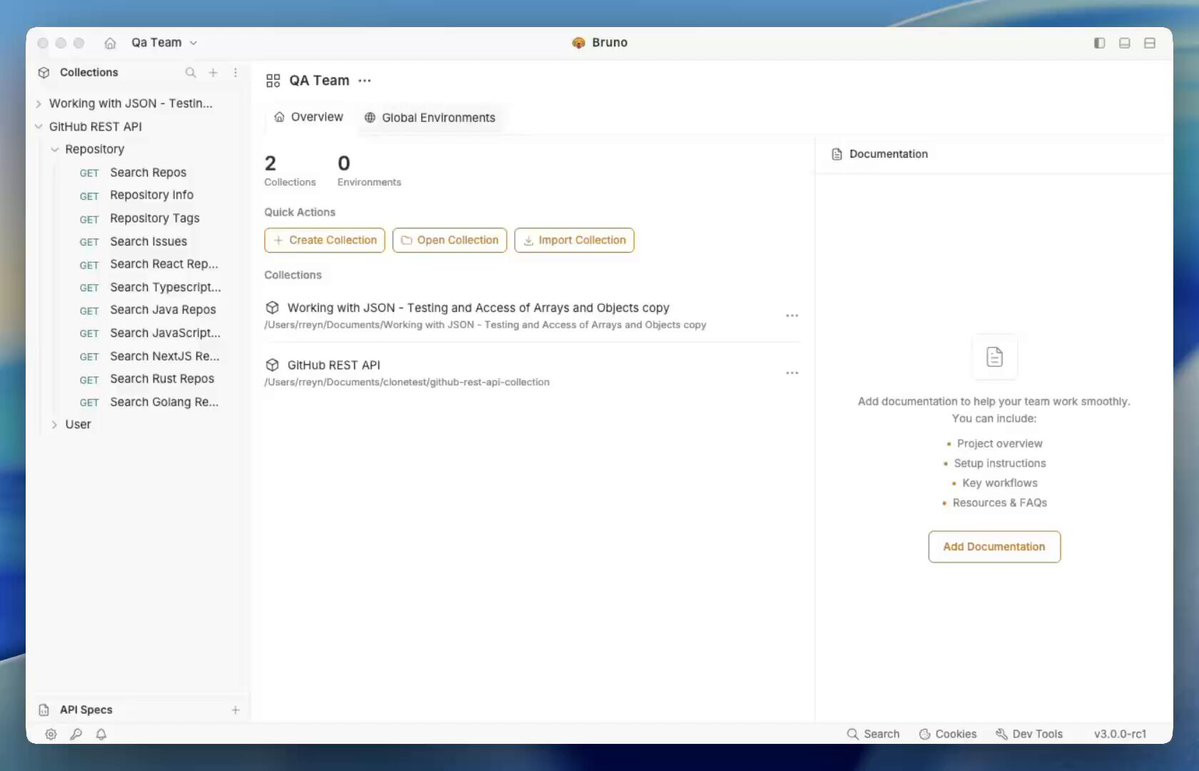
Task: Click the v3.0.0-rc1 version label
Action: pos(1120,734)
